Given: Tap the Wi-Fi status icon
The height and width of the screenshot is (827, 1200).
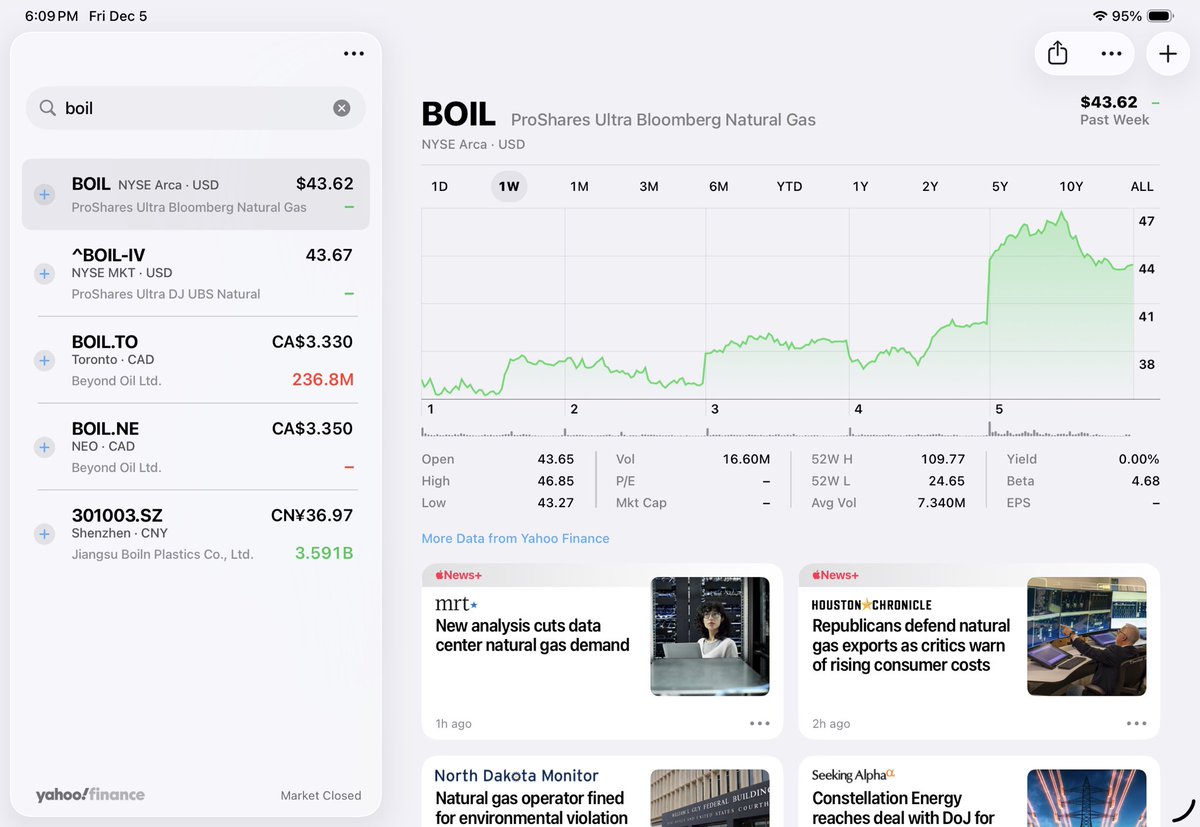Looking at the screenshot, I should 1100,16.
